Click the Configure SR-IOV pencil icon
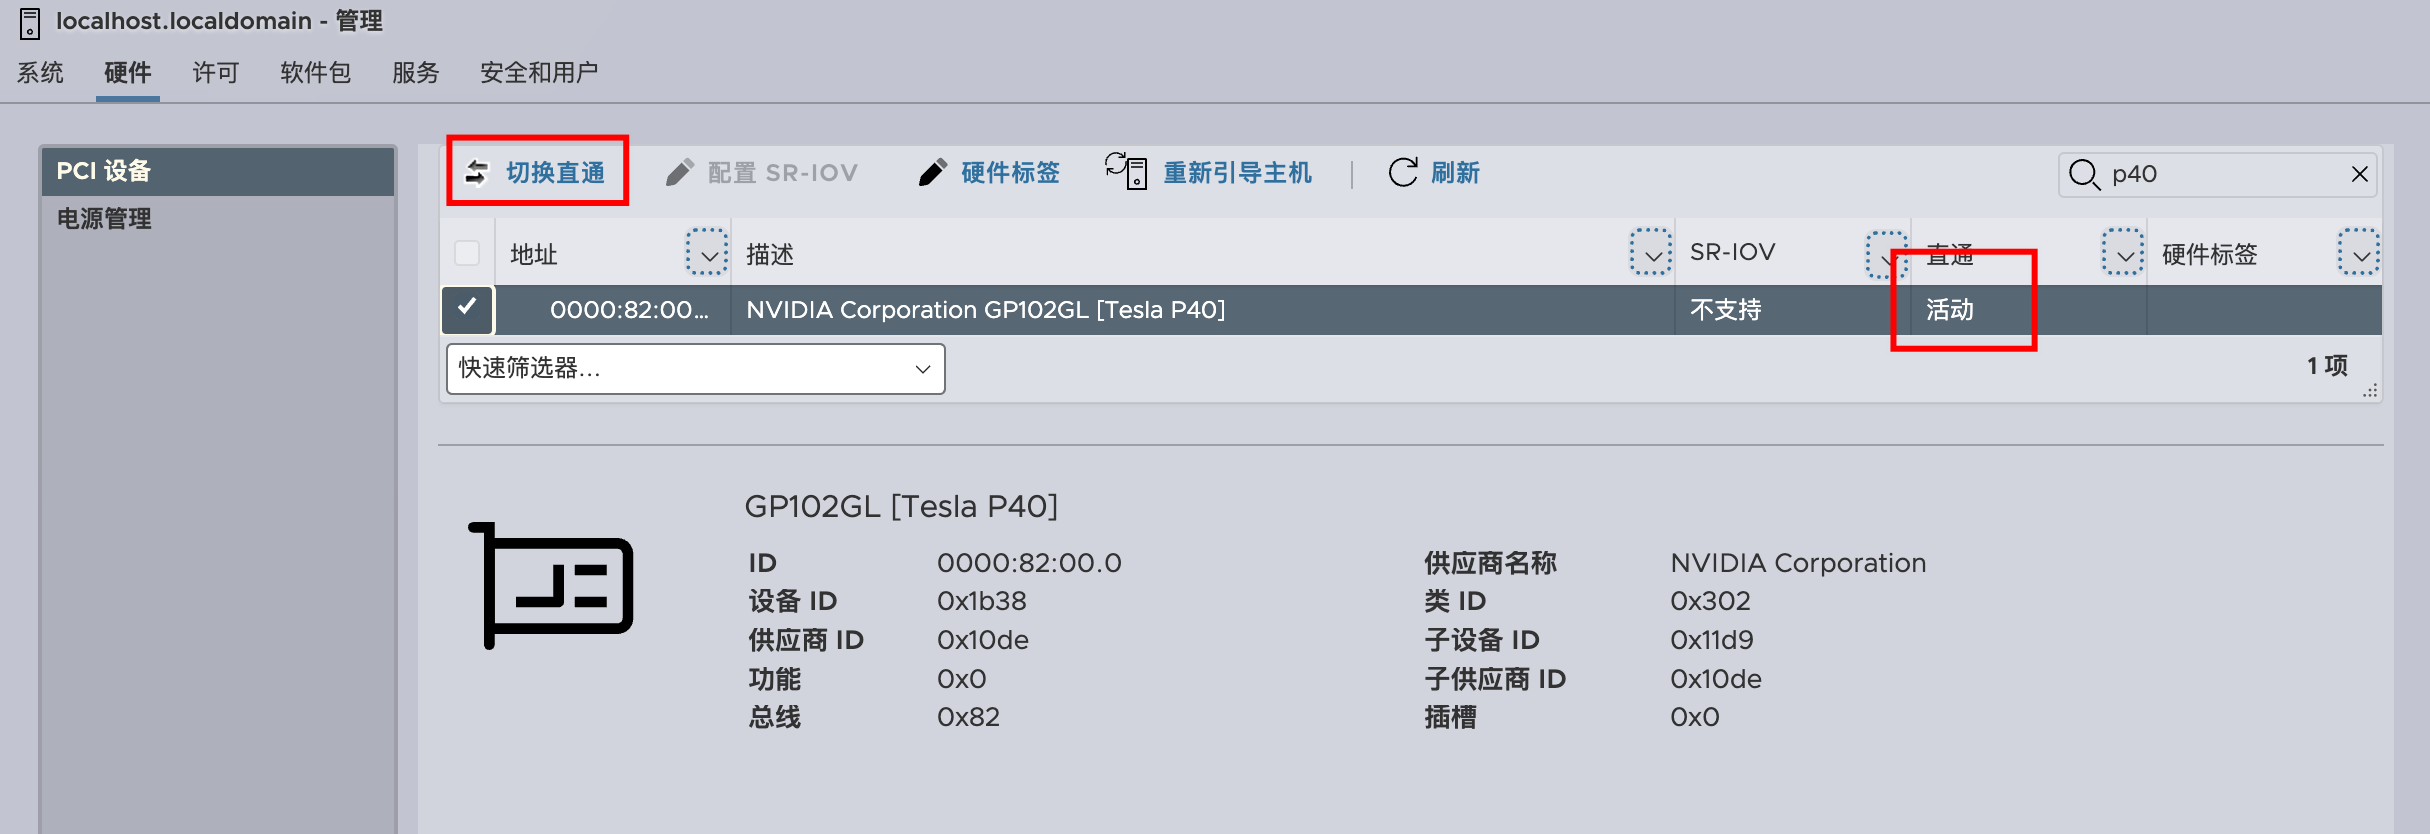2430x834 pixels. [679, 173]
